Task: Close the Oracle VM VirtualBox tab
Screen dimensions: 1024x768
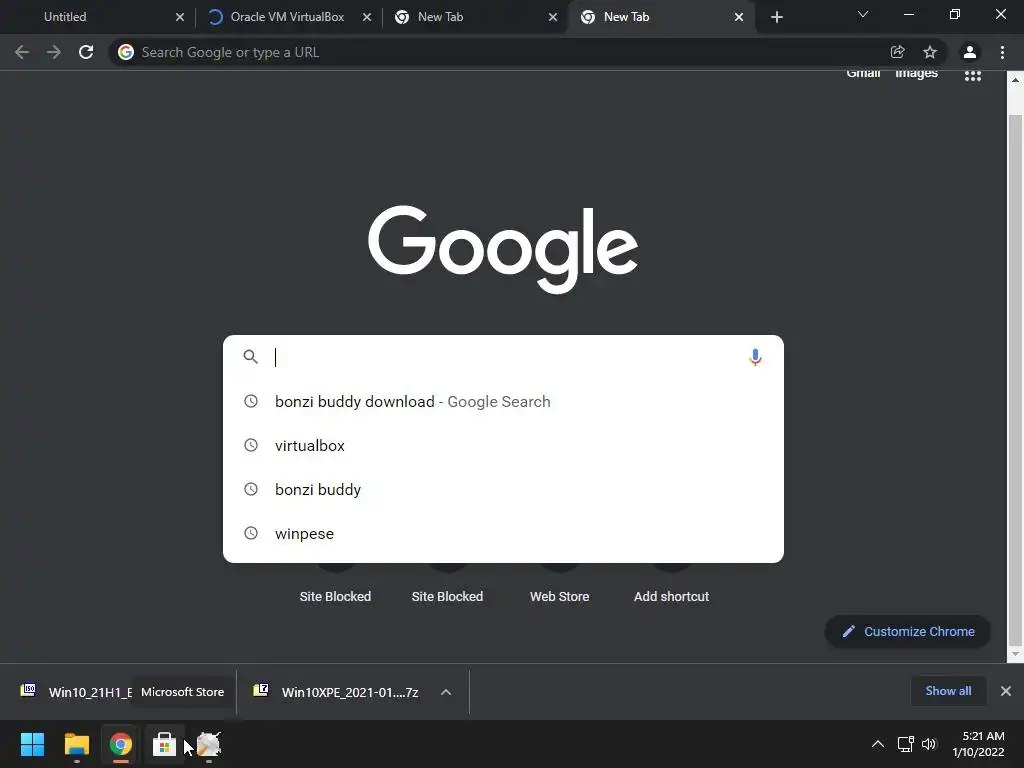Action: tap(367, 17)
